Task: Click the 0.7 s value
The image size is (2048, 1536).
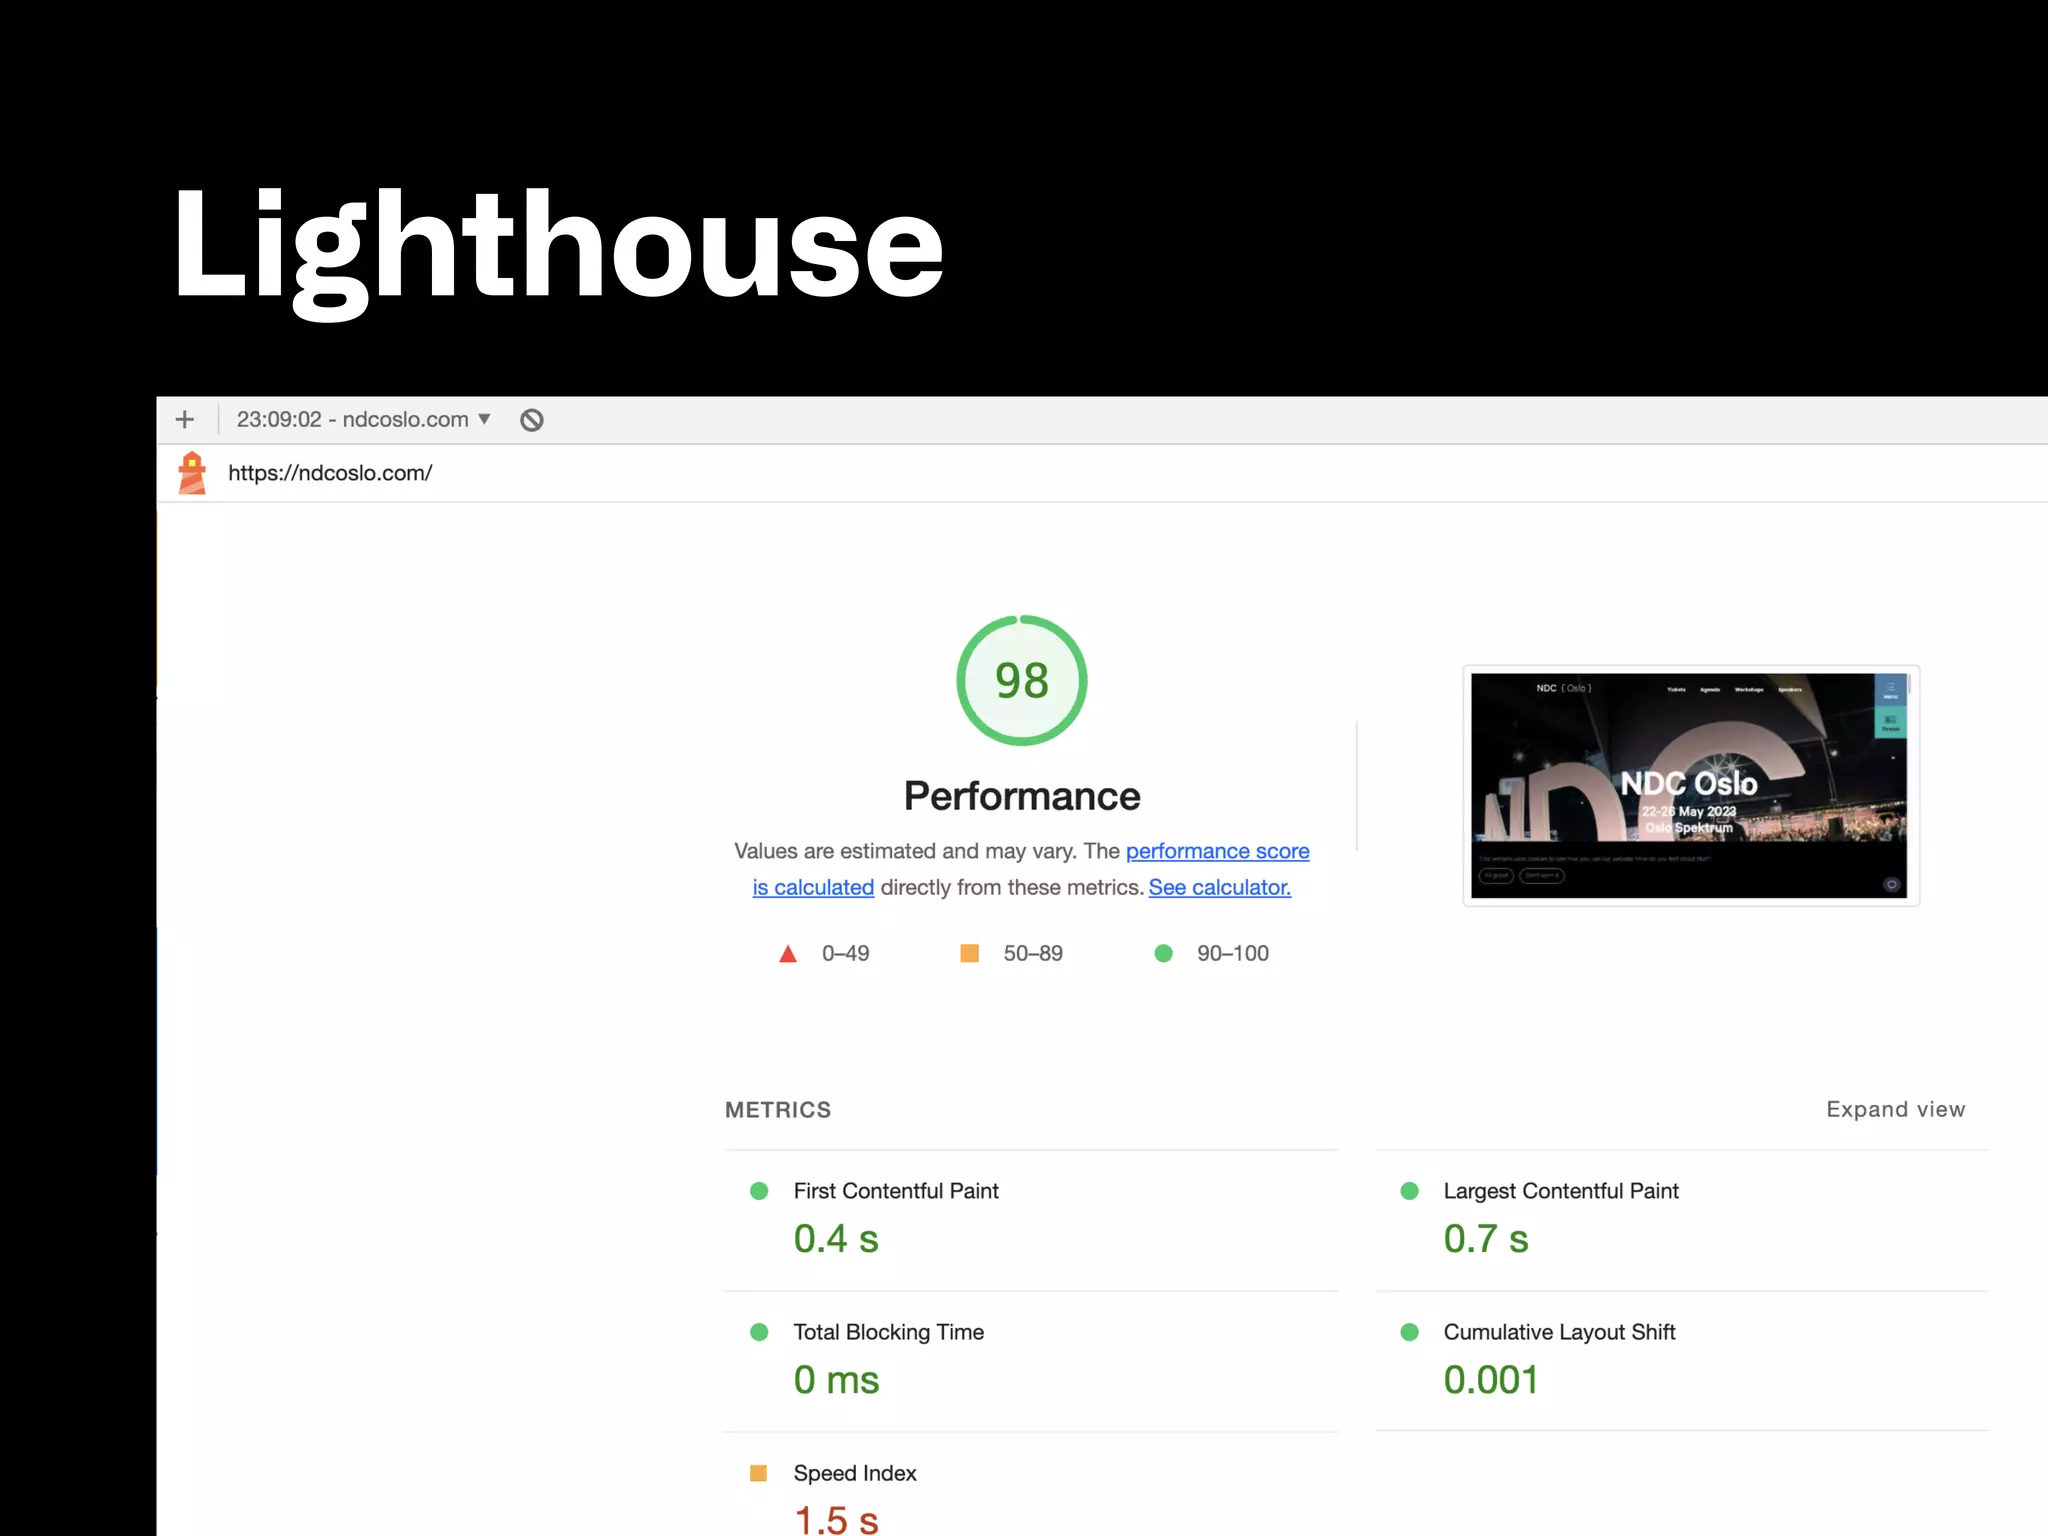Action: tap(1486, 1239)
